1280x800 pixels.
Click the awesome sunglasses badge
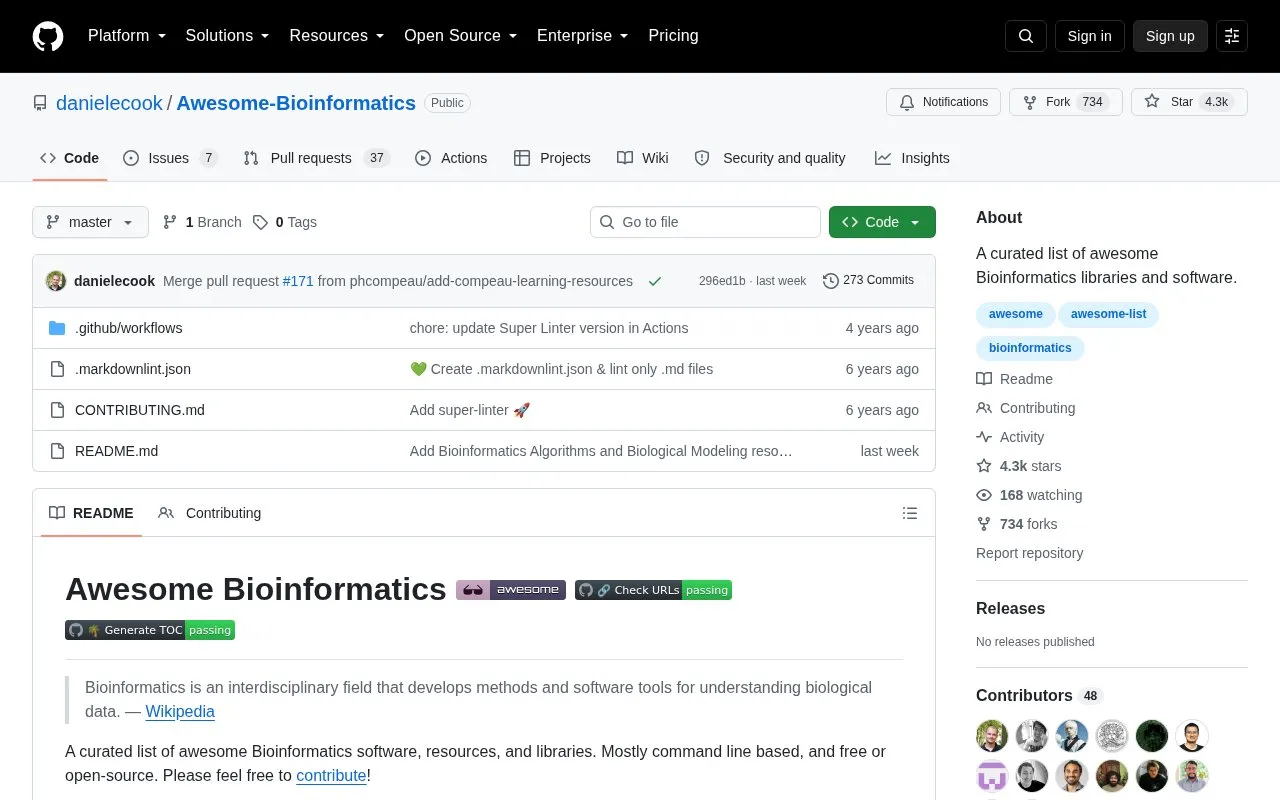[x=511, y=590]
